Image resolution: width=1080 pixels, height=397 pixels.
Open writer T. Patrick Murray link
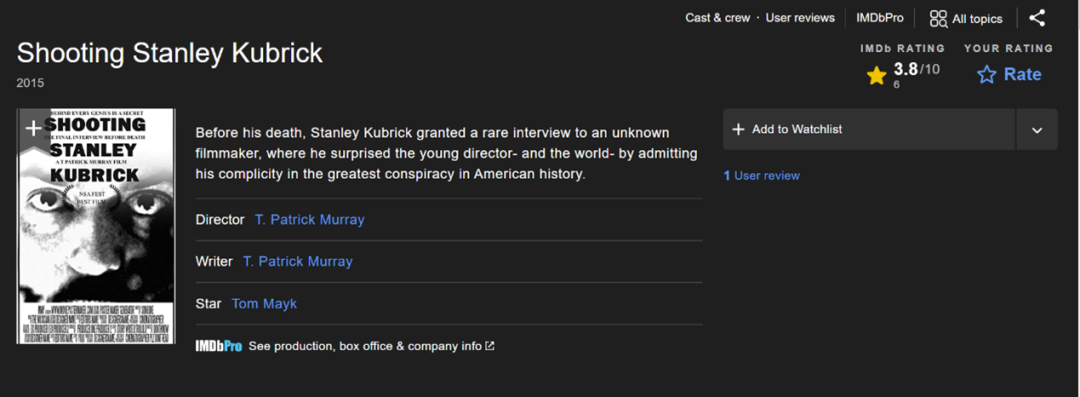point(298,261)
